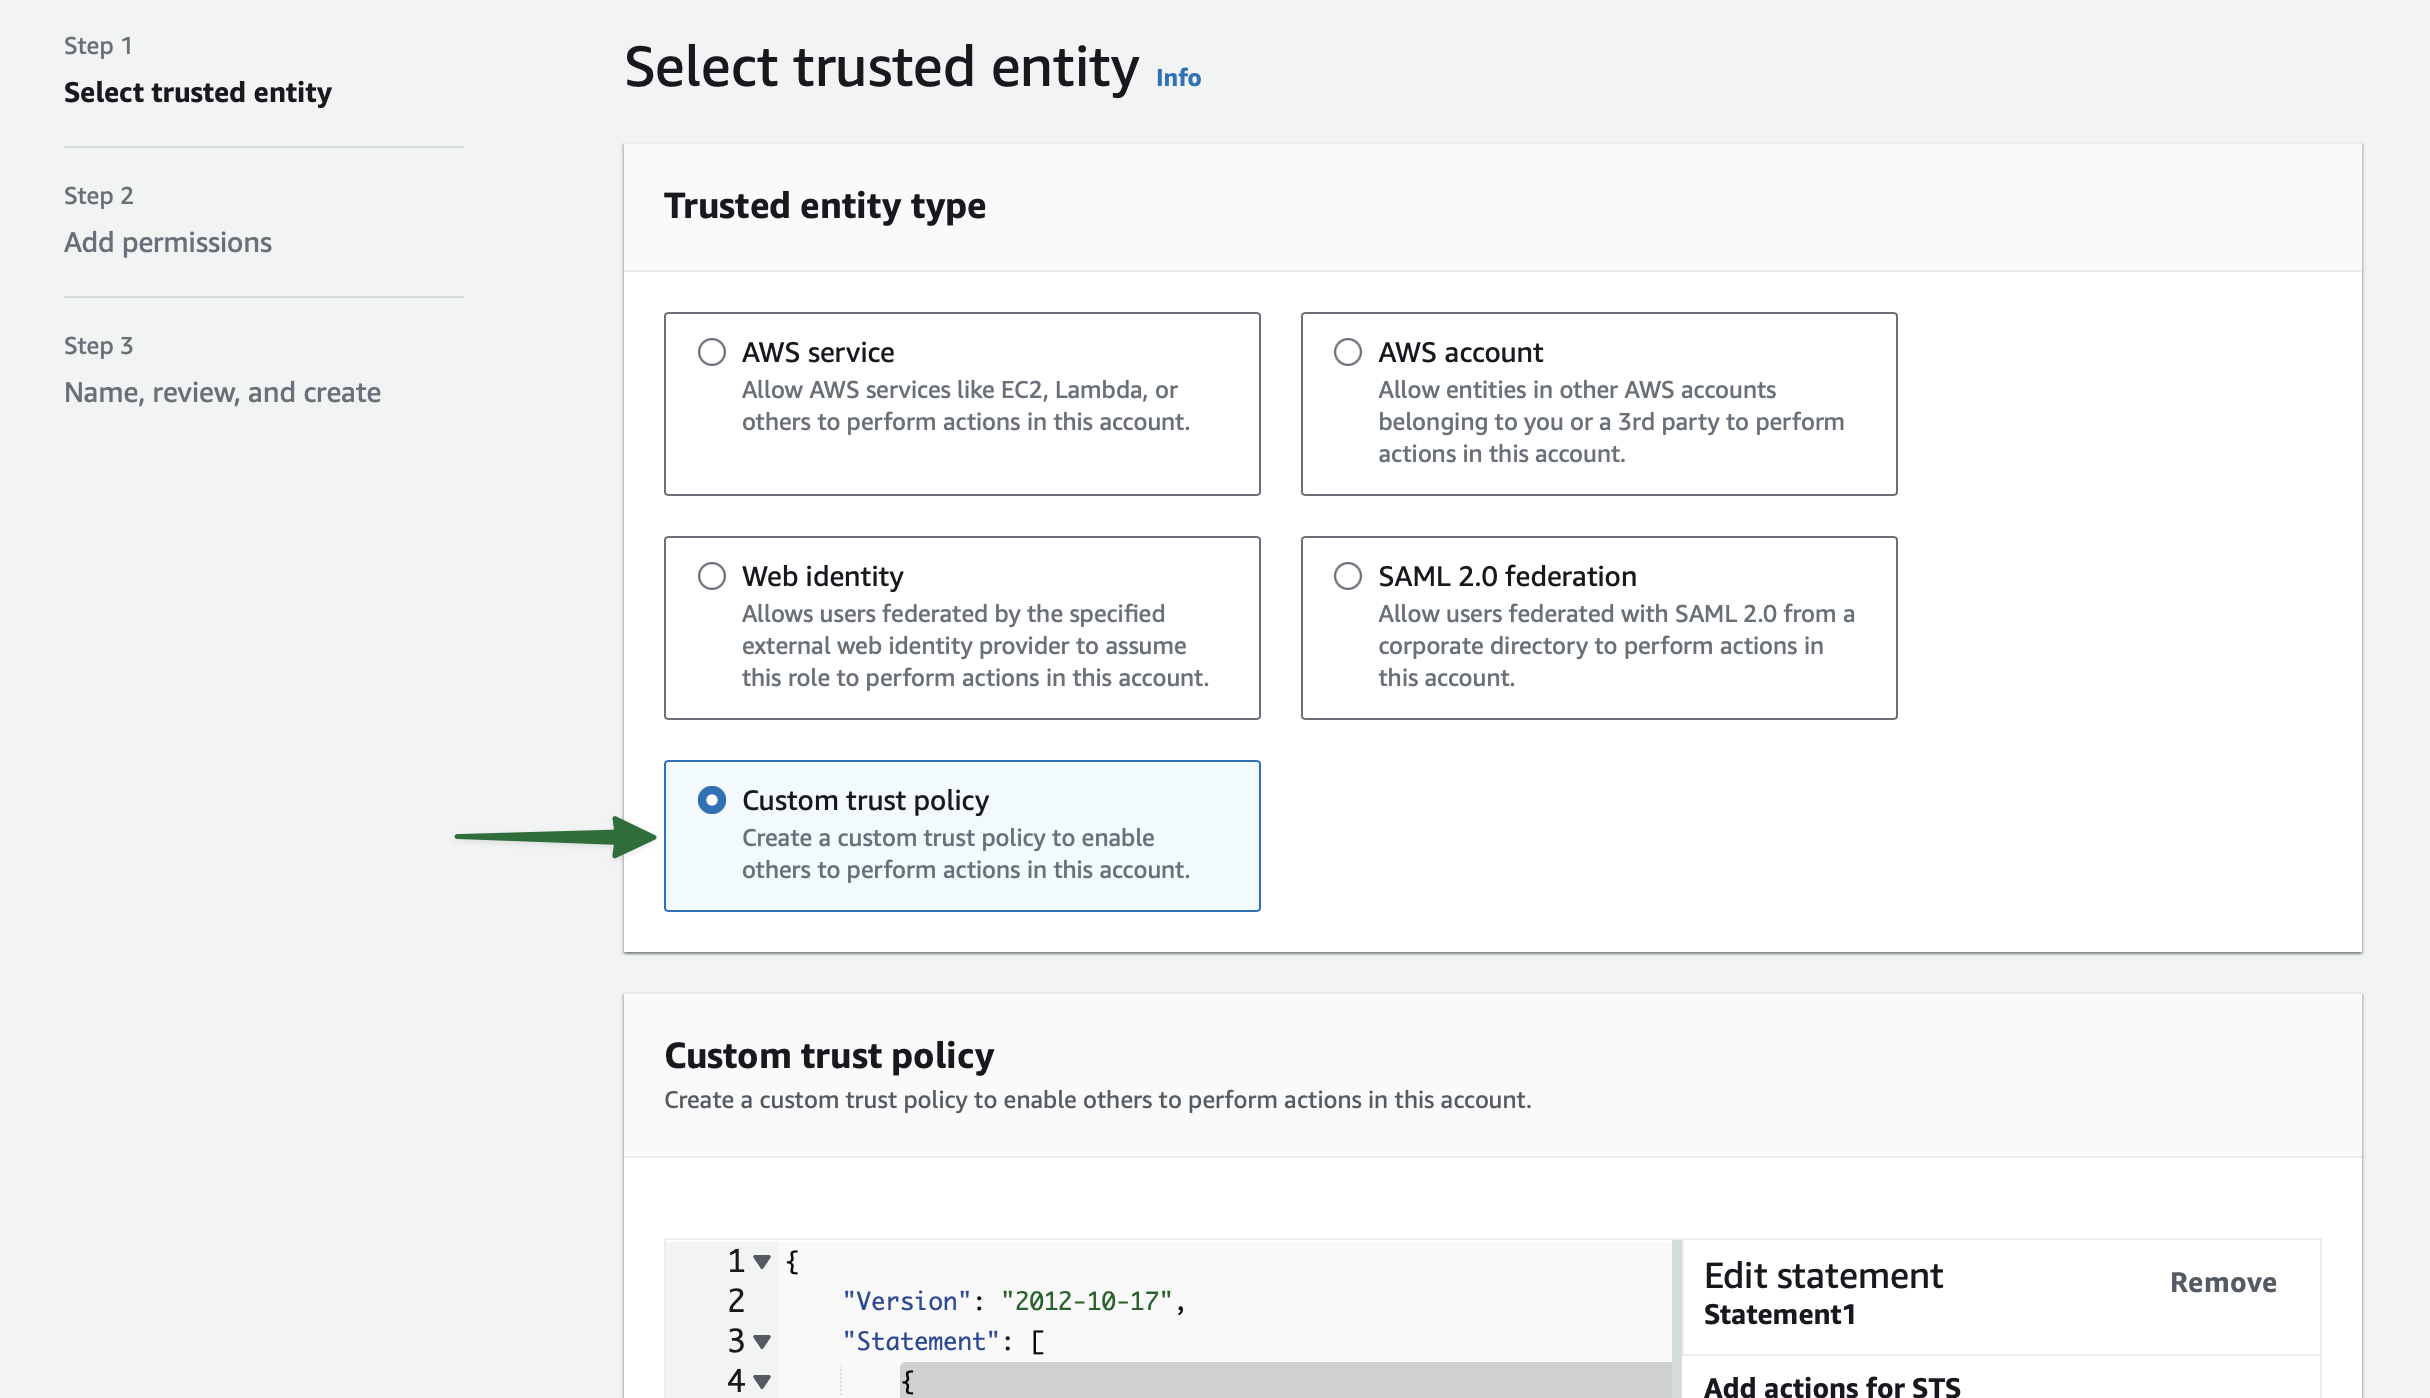Image resolution: width=2430 pixels, height=1398 pixels.
Task: Select the Web identity radio button
Action: coord(711,576)
